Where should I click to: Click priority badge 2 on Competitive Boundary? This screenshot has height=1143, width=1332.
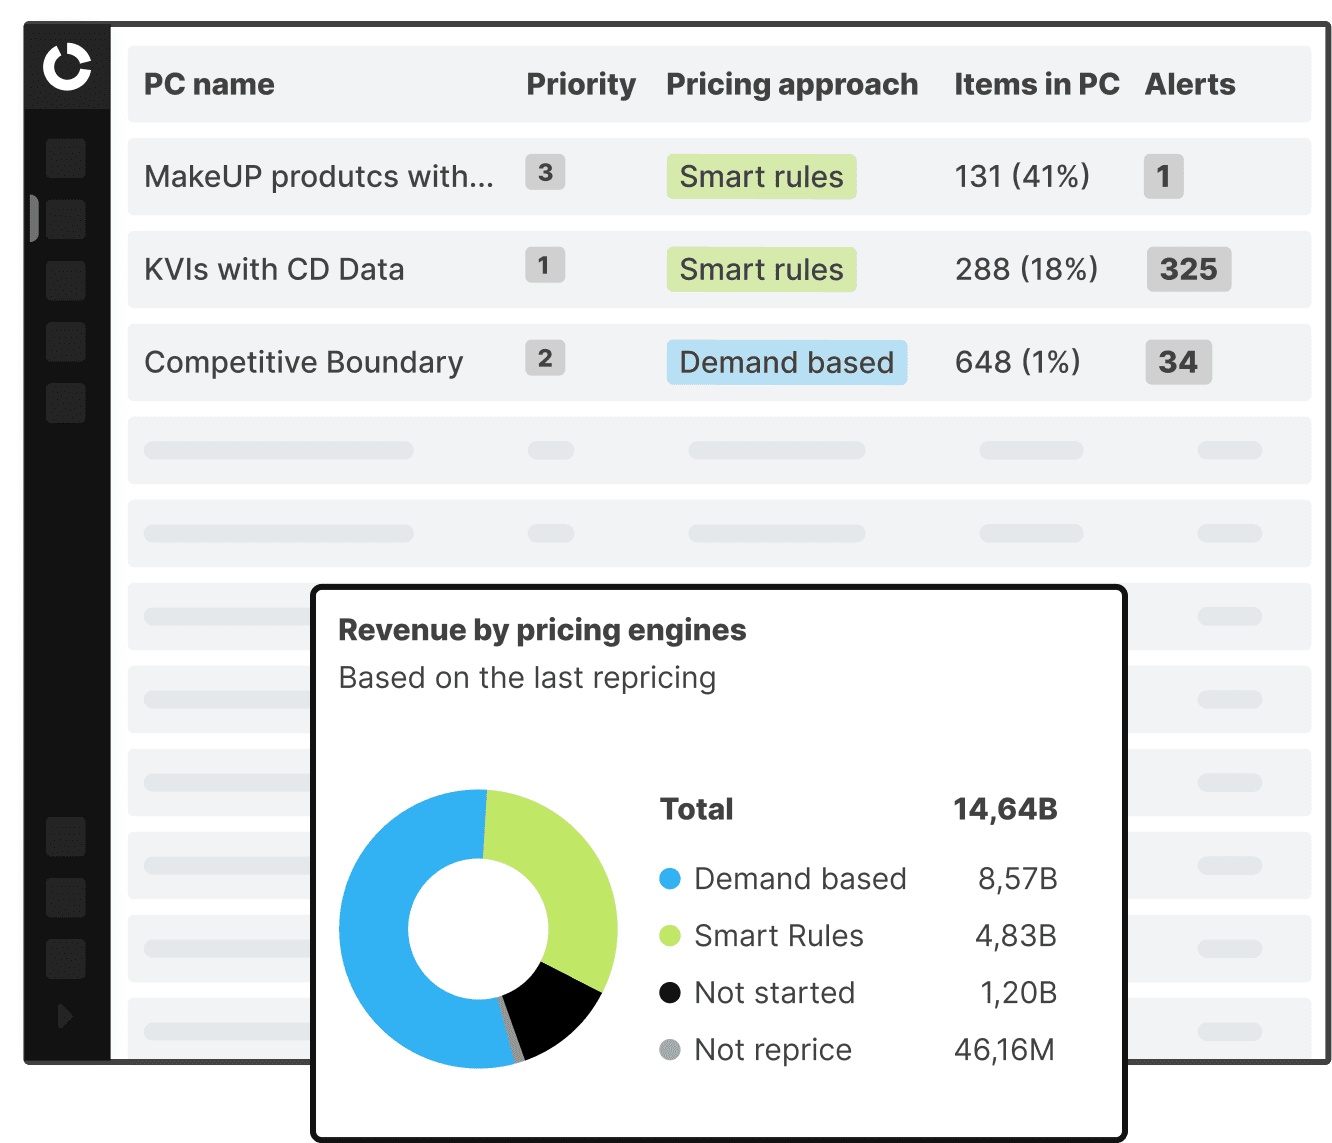[x=545, y=358]
